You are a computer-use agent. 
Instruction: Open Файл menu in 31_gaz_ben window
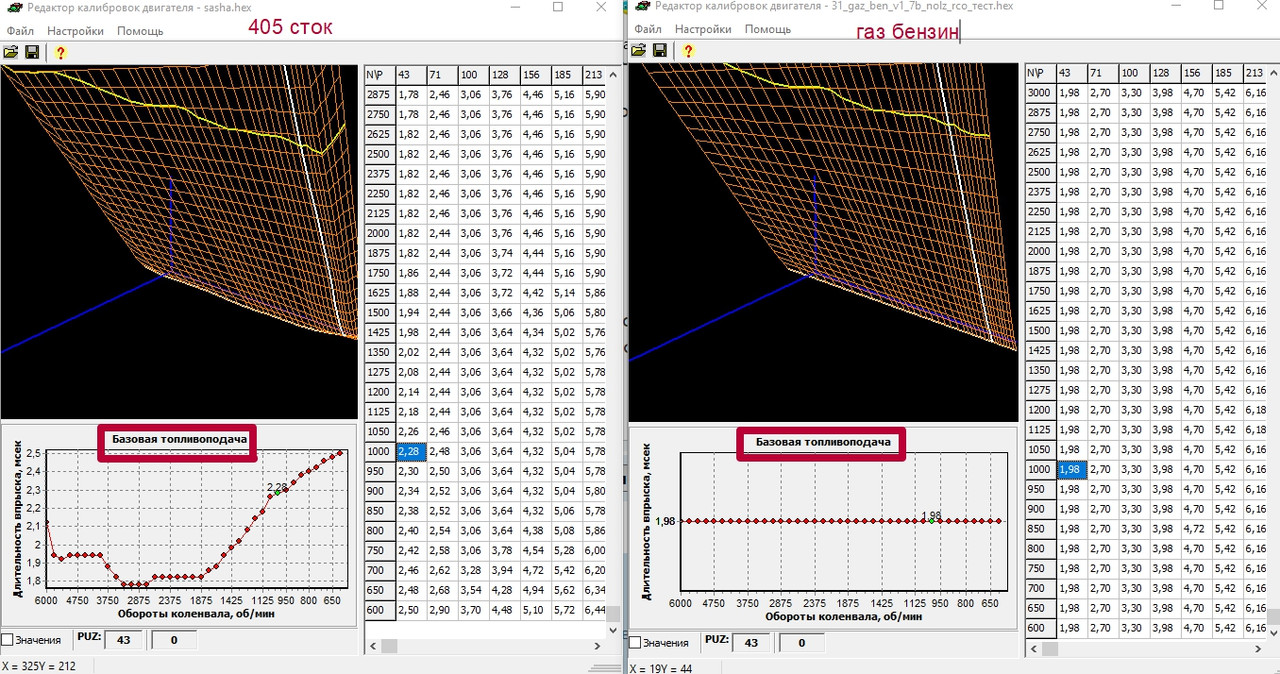point(647,29)
